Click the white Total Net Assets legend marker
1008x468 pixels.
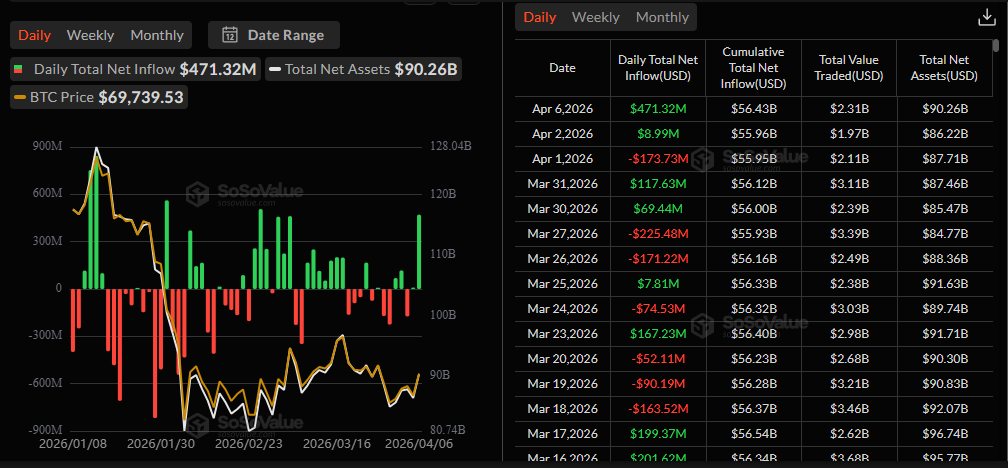point(273,69)
